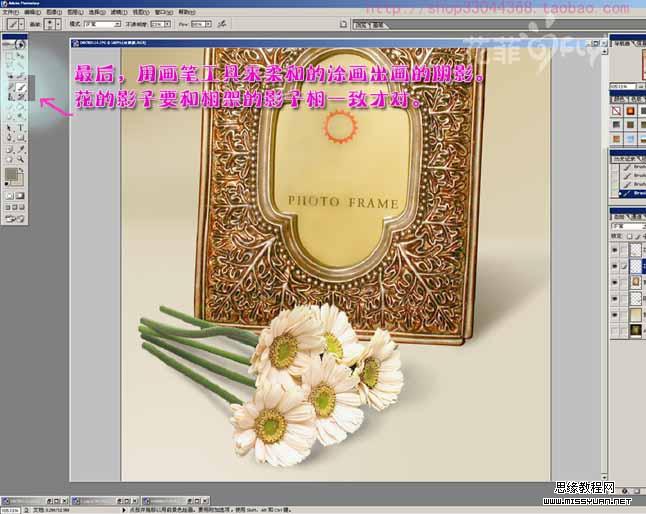This screenshot has height=514, width=646.
Task: Select the Notes tool
Action: pos(10,149)
